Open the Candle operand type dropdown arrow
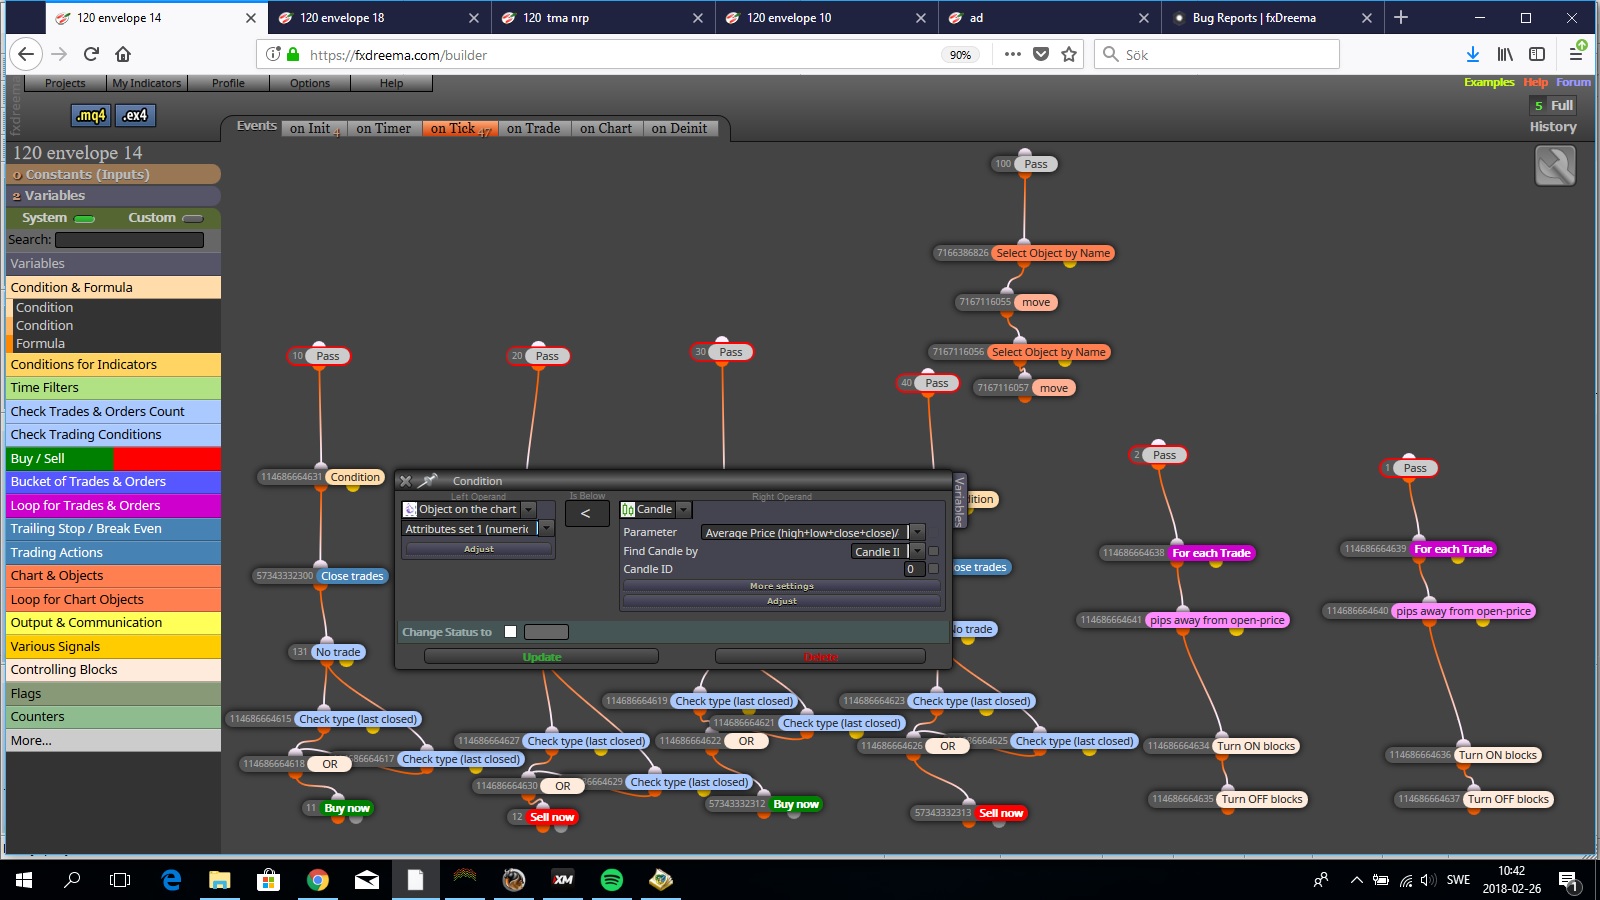 [x=684, y=510]
